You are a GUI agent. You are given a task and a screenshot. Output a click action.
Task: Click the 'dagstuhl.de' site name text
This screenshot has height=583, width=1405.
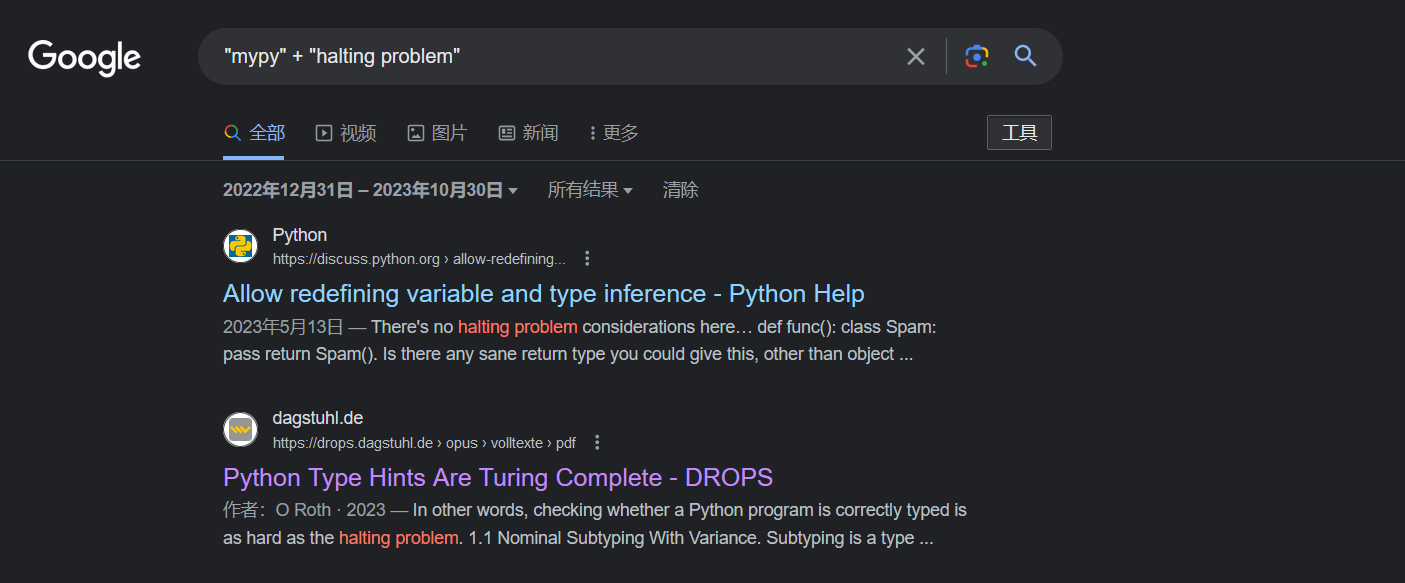[x=318, y=418]
